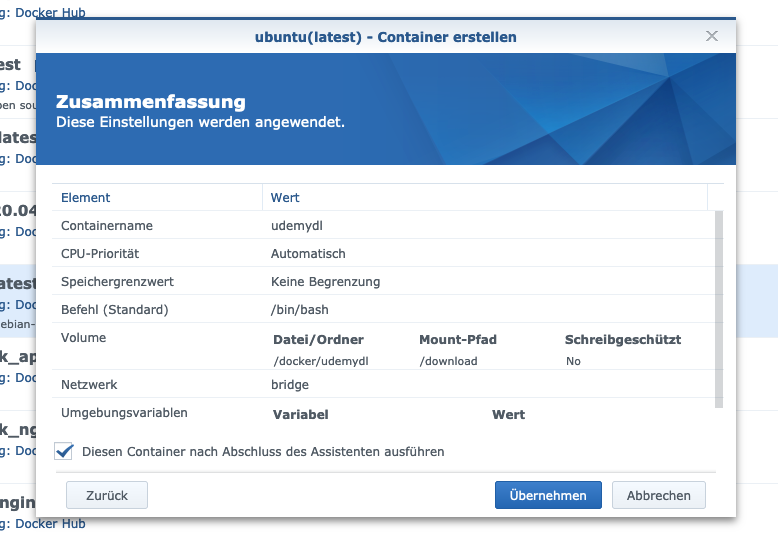Select the Containername row label
Viewport: 778px width, 544px height.
pos(107,226)
